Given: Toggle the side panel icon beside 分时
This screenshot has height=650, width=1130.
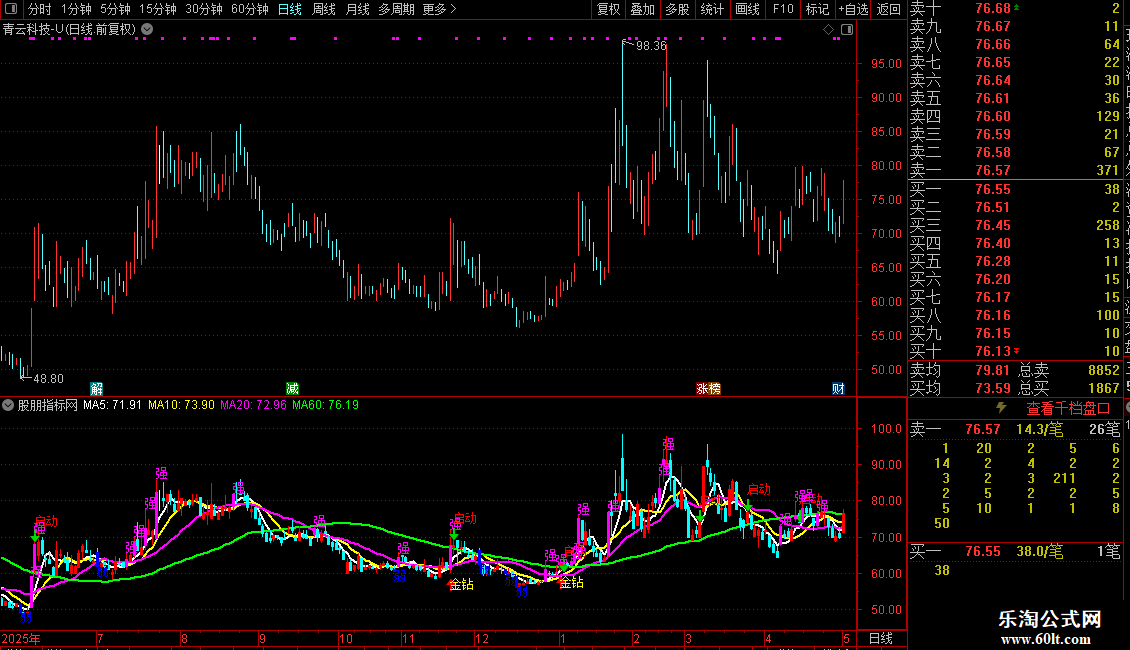Looking at the screenshot, I should [11, 9].
